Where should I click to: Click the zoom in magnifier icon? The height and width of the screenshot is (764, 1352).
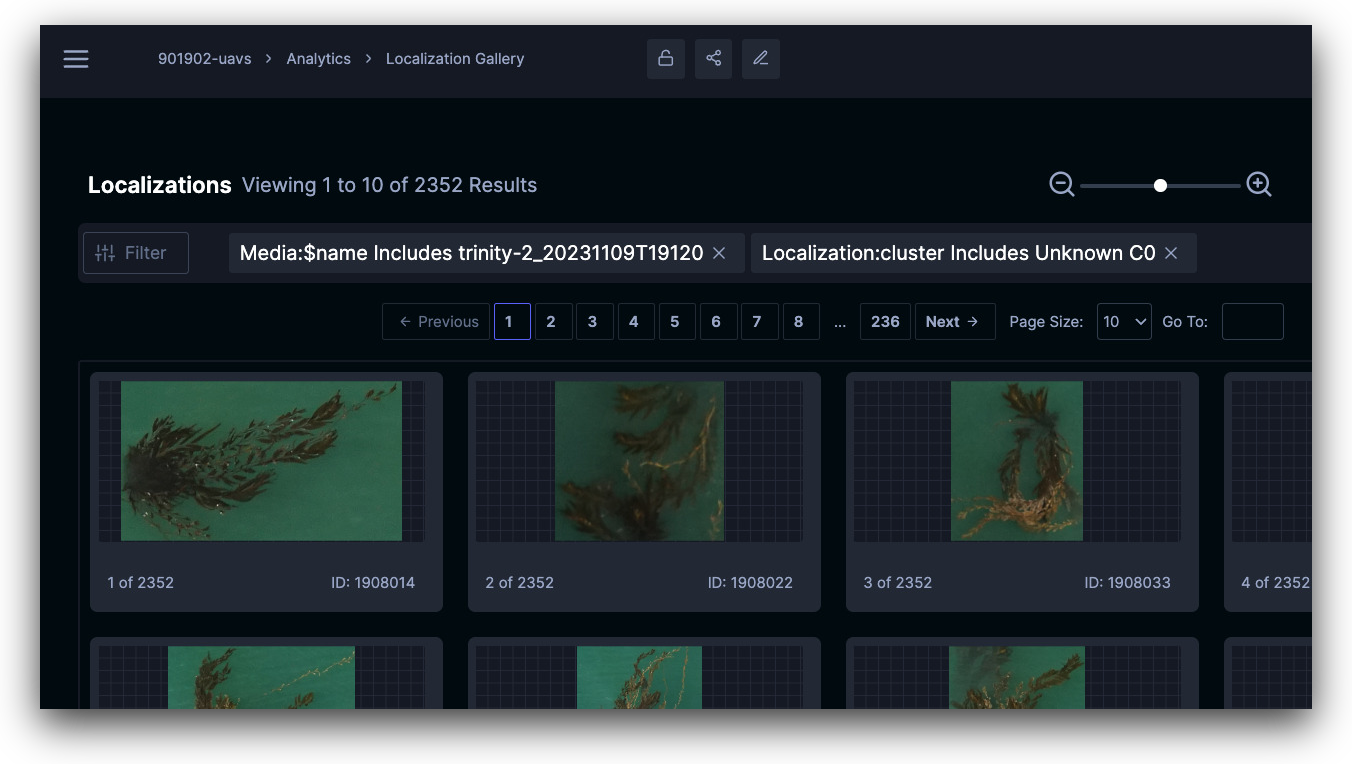(1259, 185)
